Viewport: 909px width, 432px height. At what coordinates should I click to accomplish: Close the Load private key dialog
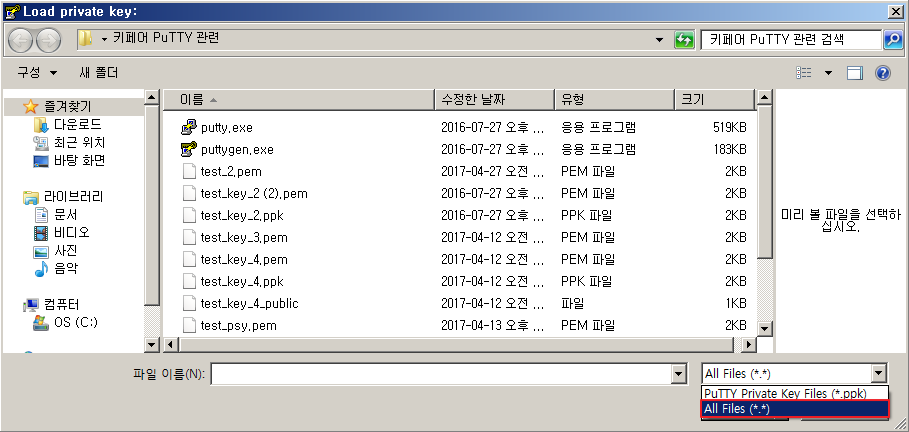click(x=895, y=12)
